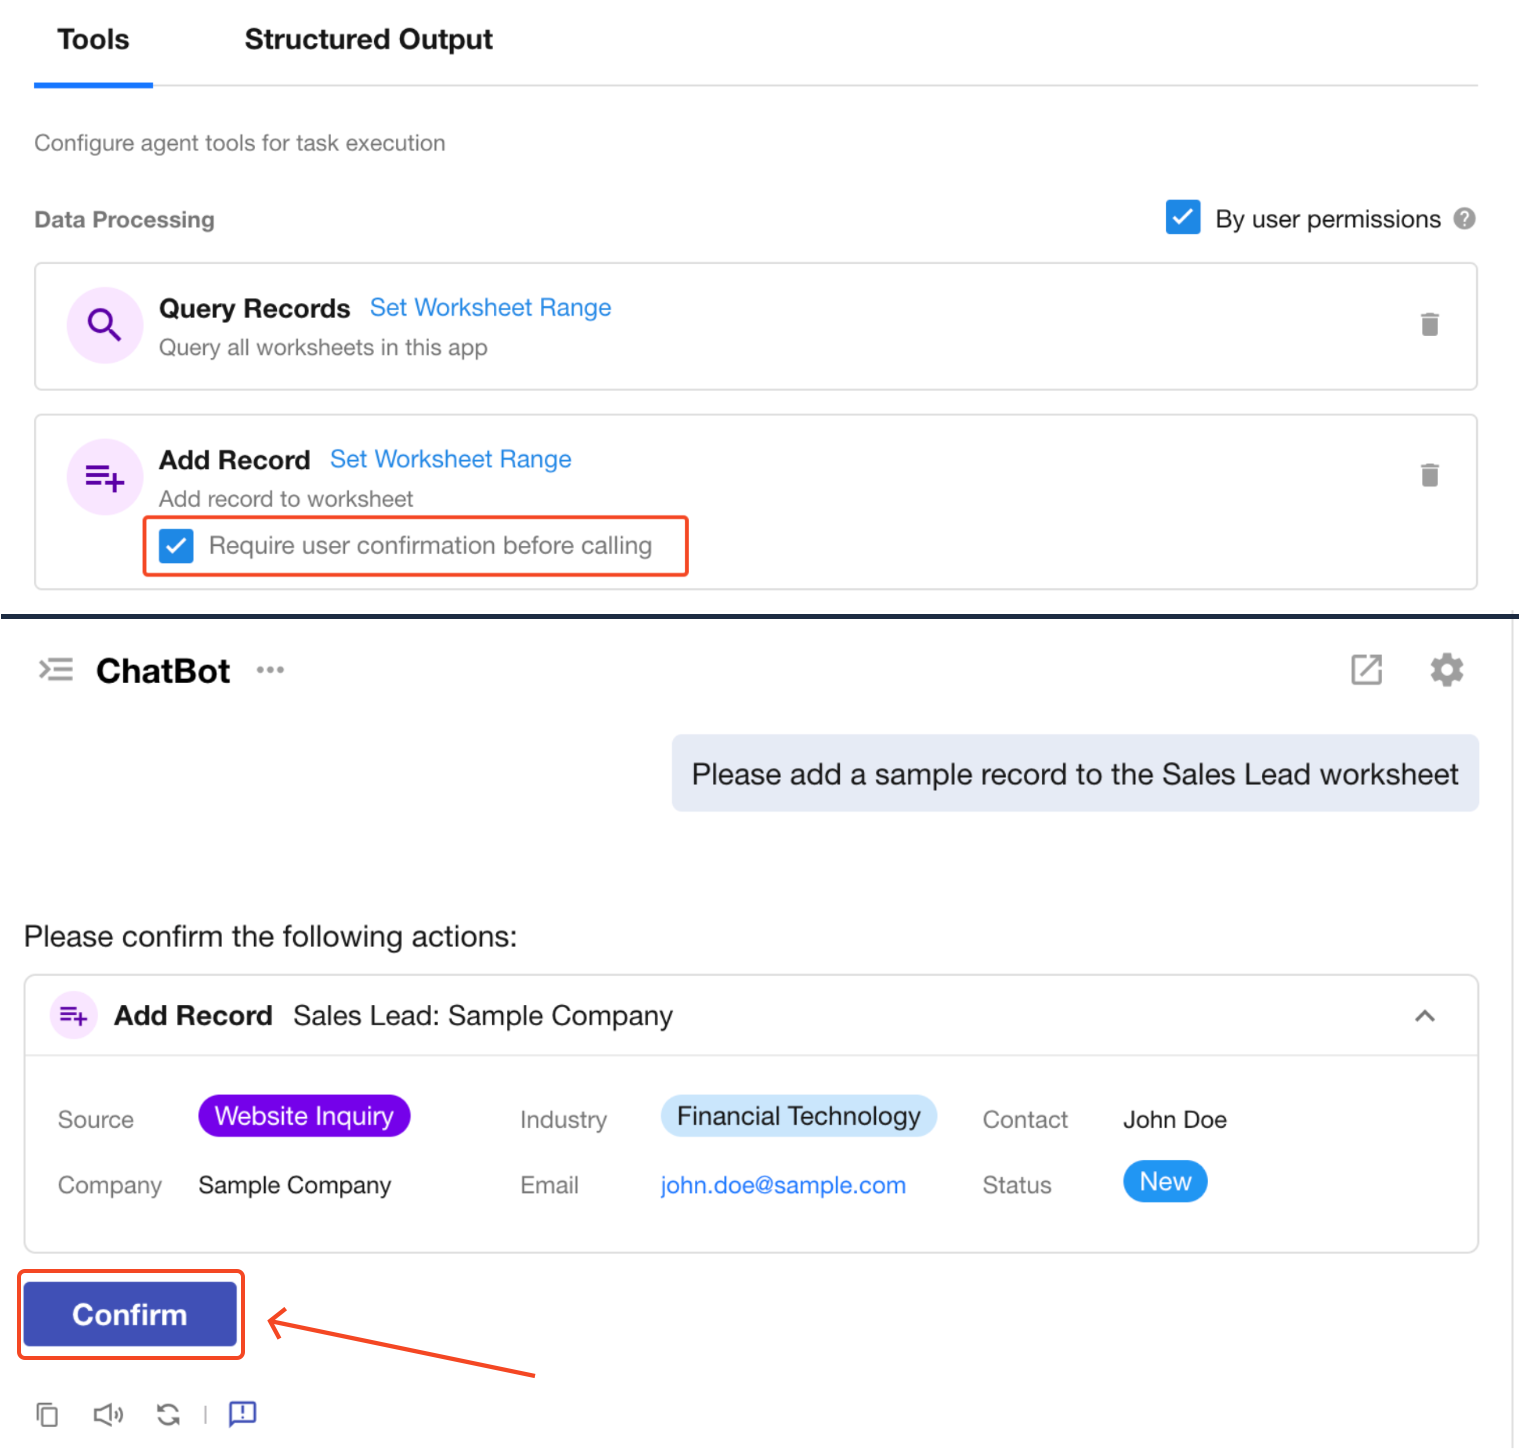Click the help icon beside user permissions

point(1464,219)
